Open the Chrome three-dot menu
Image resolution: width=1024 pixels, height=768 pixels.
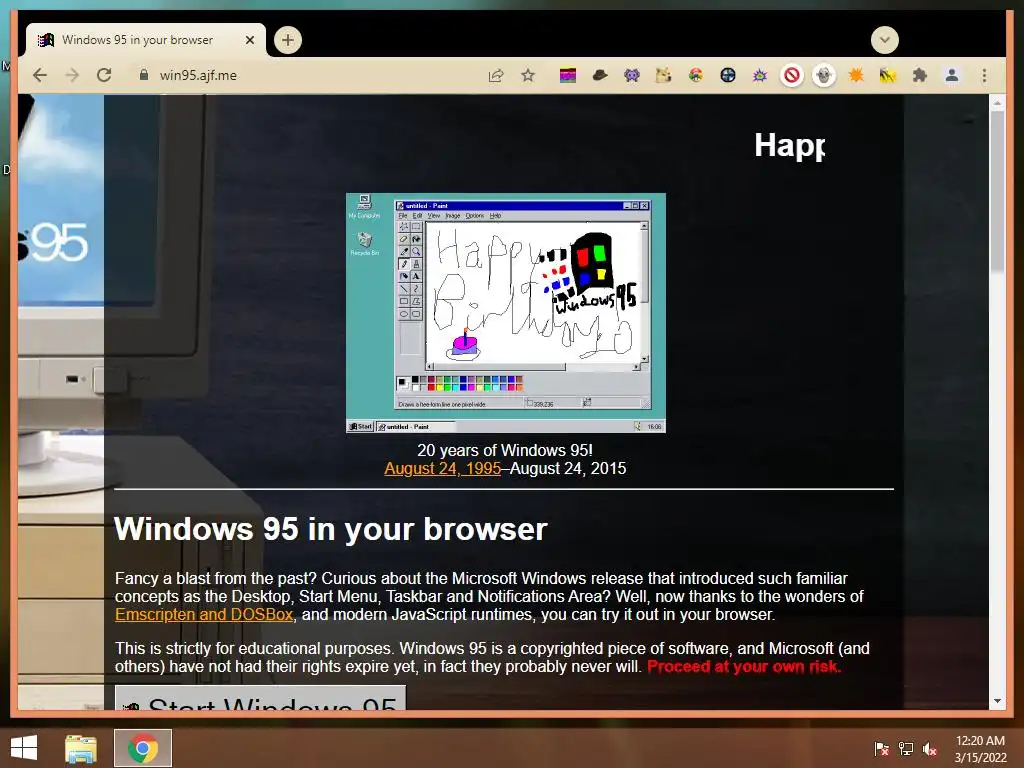[984, 76]
